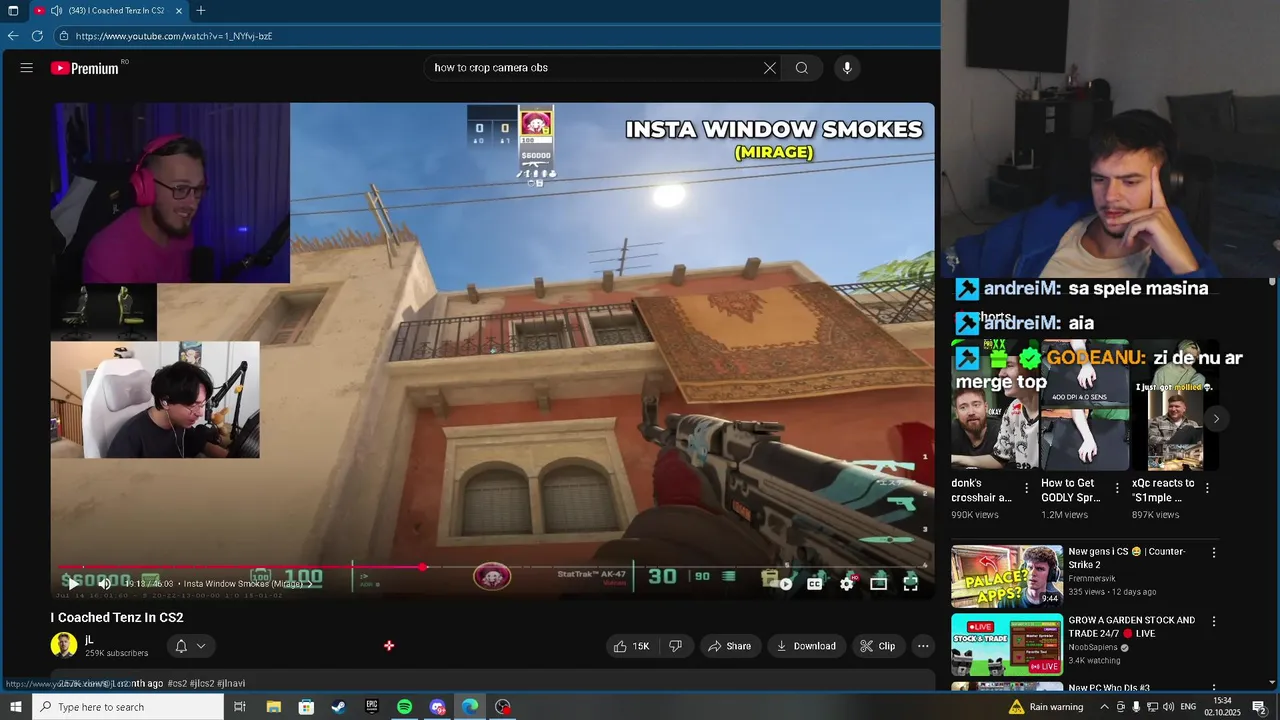The width and height of the screenshot is (1280, 720).
Task: Open Spotify from the taskbar
Action: [x=405, y=707]
